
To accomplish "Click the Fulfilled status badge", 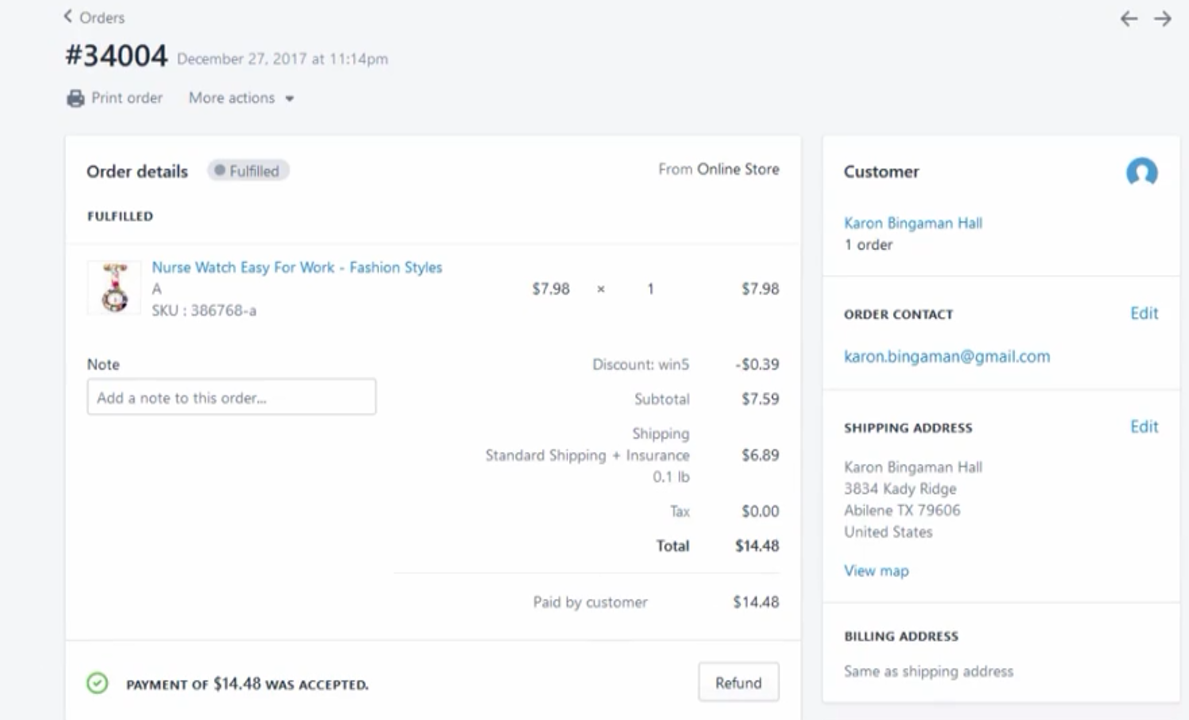I will [x=248, y=171].
